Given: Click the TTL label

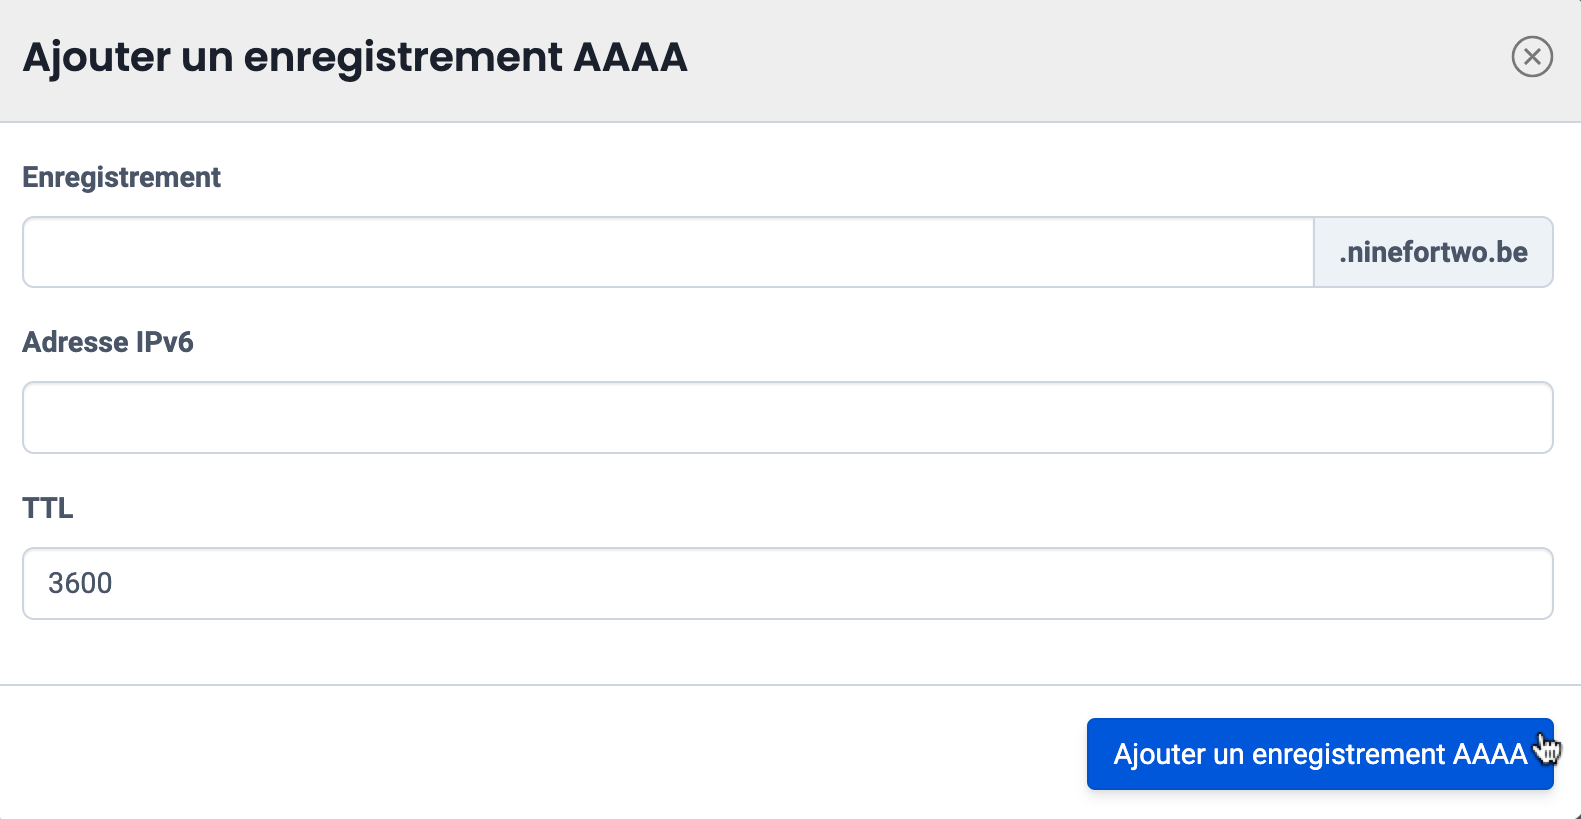Looking at the screenshot, I should coord(47,508).
